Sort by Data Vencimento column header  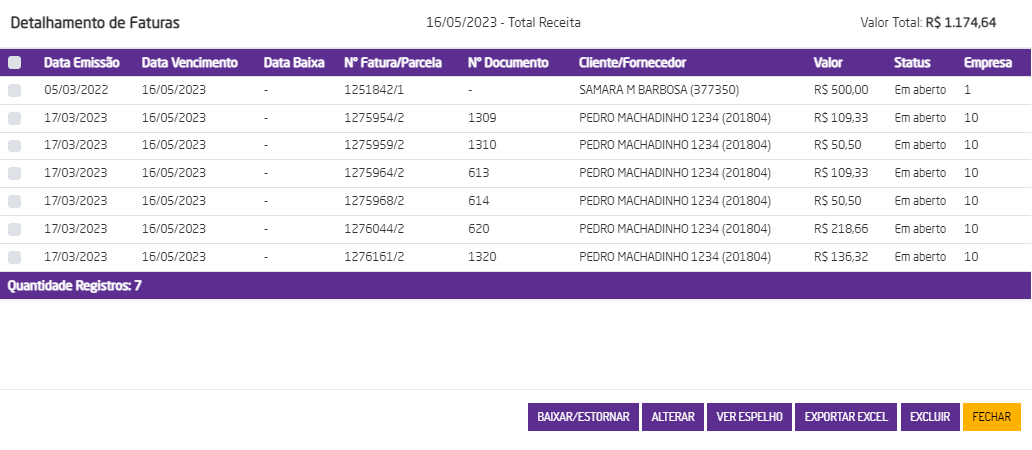click(x=190, y=63)
